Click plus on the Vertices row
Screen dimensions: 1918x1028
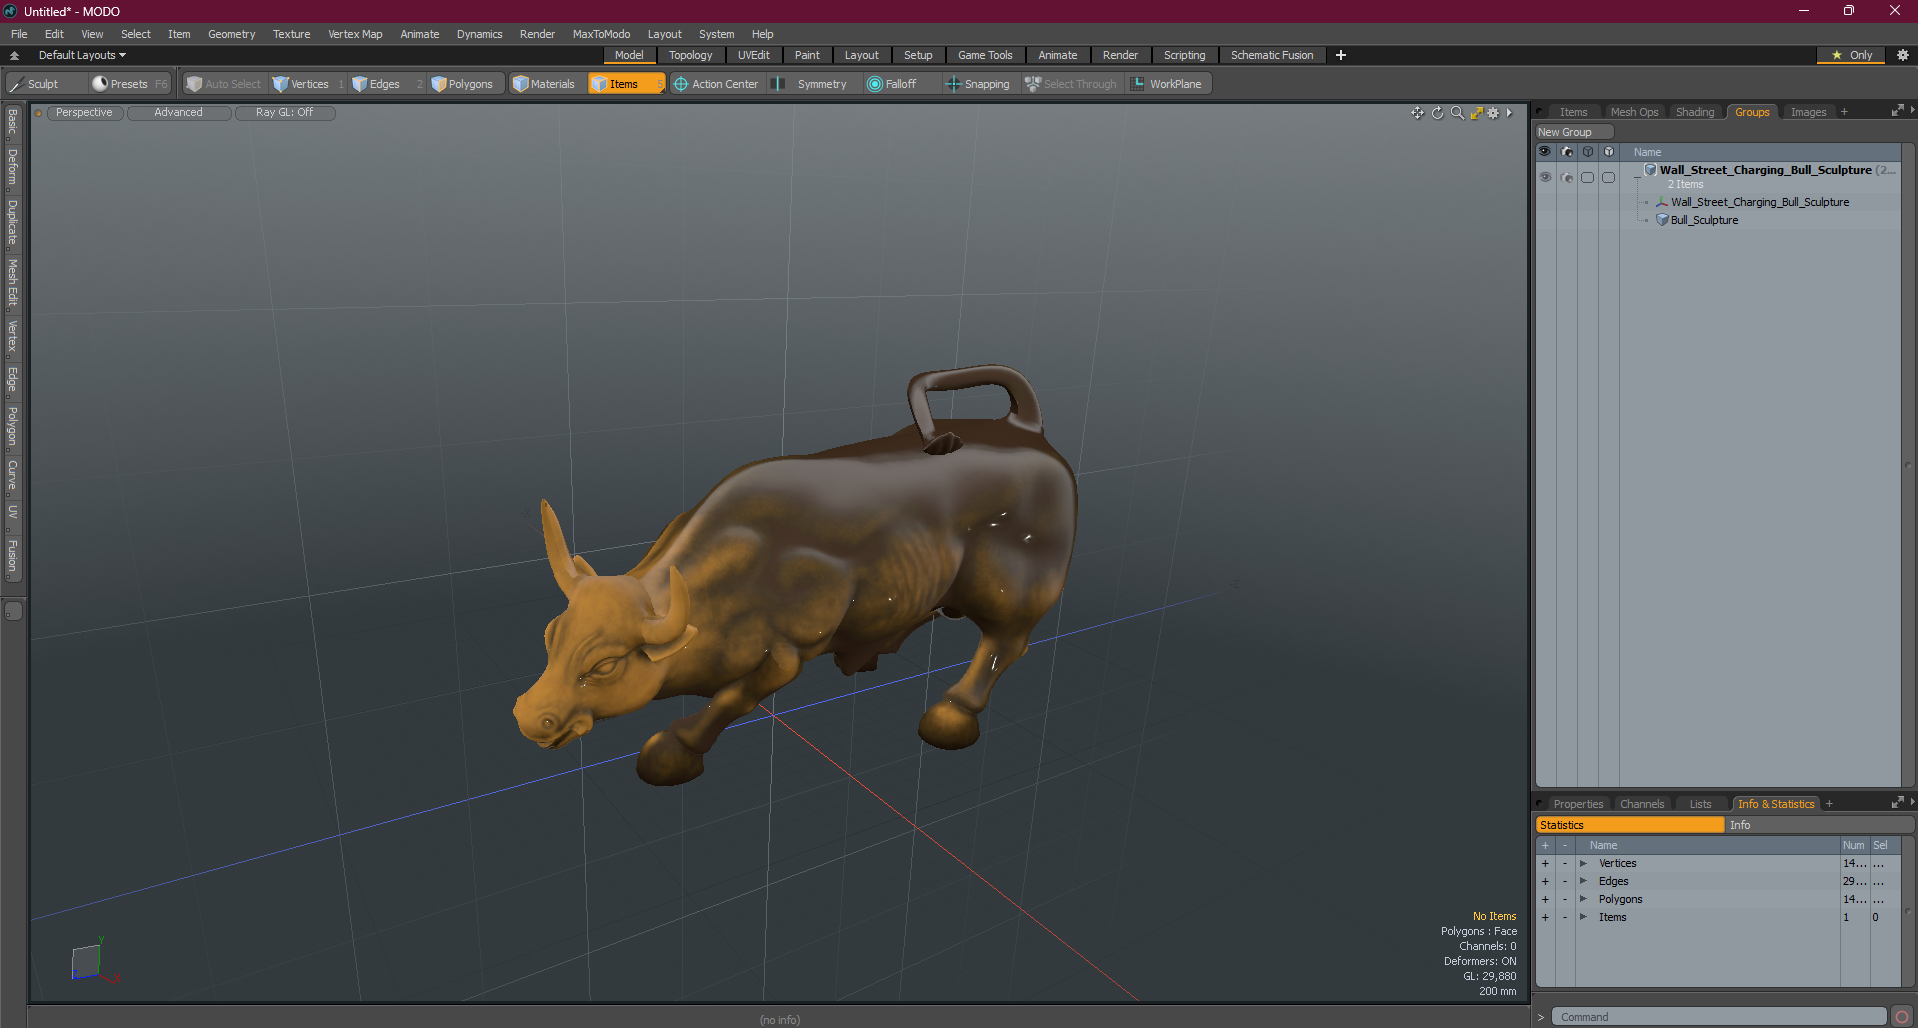[x=1545, y=863]
